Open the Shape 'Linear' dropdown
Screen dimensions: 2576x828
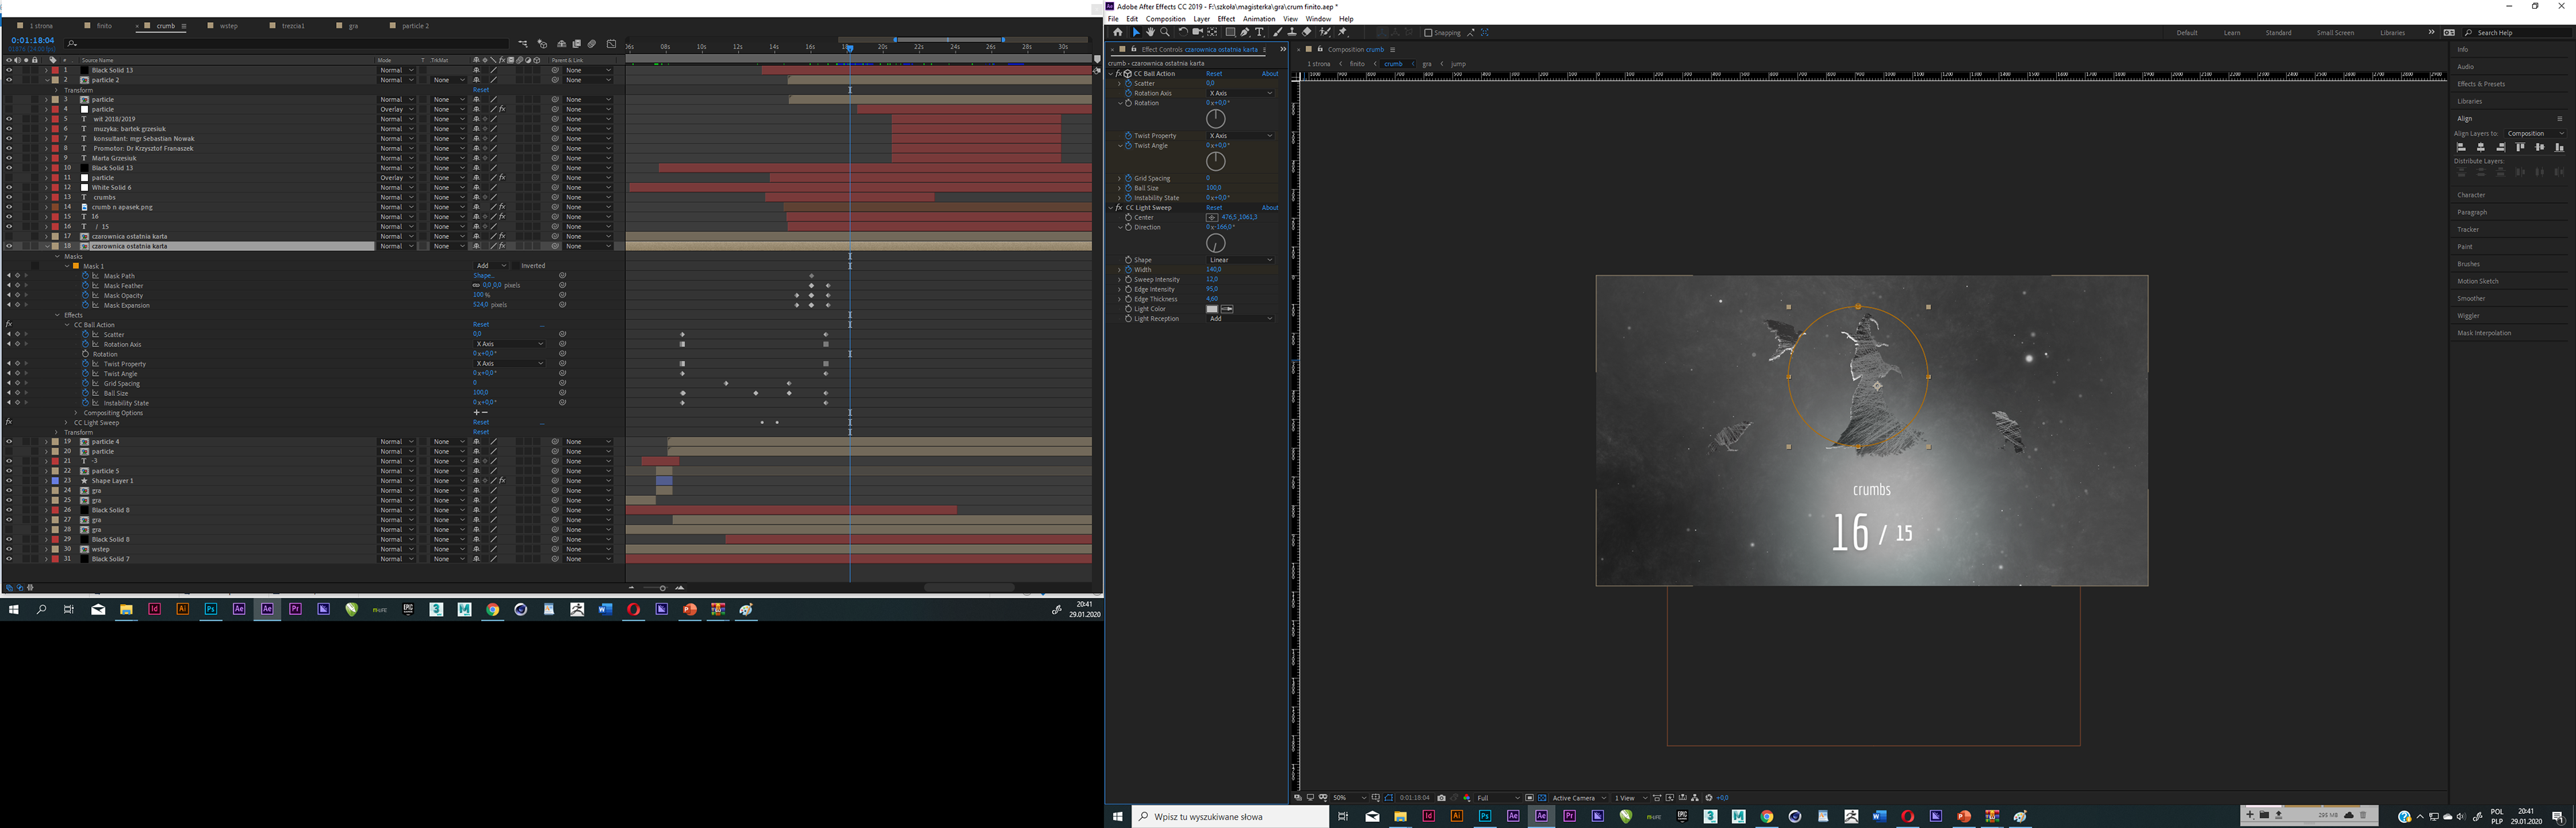1240,260
